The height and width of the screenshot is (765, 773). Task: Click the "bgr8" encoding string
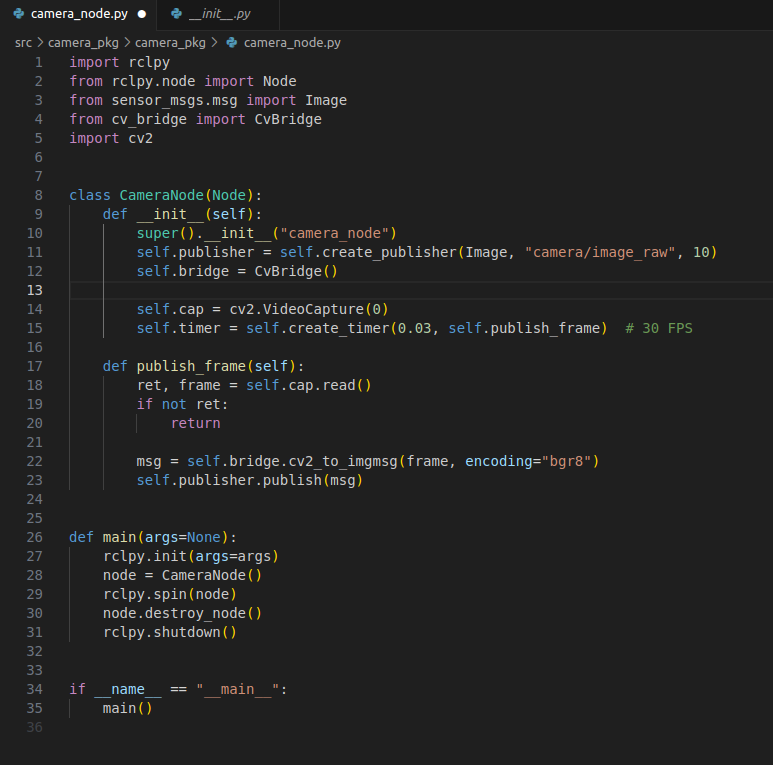tap(565, 461)
